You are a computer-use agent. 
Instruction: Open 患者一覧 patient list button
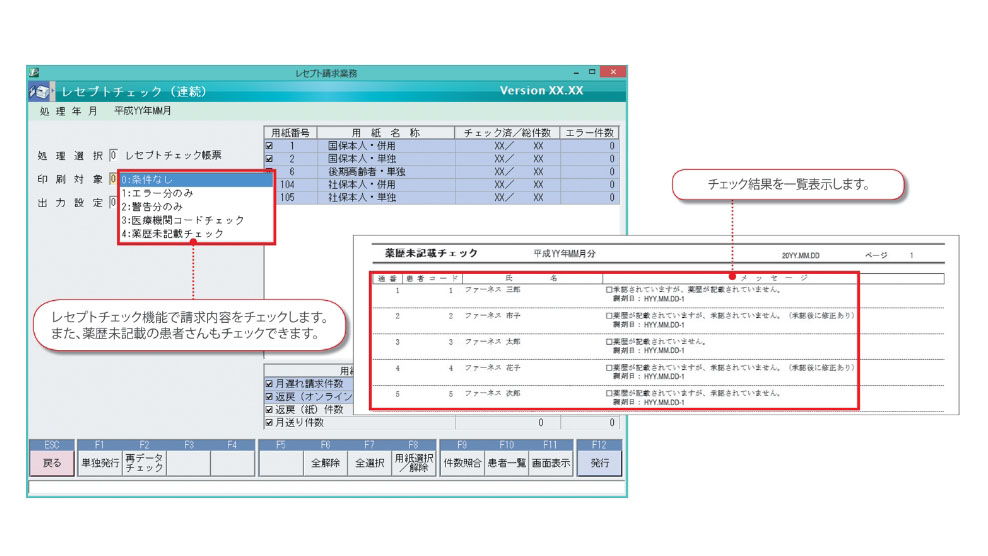507,463
